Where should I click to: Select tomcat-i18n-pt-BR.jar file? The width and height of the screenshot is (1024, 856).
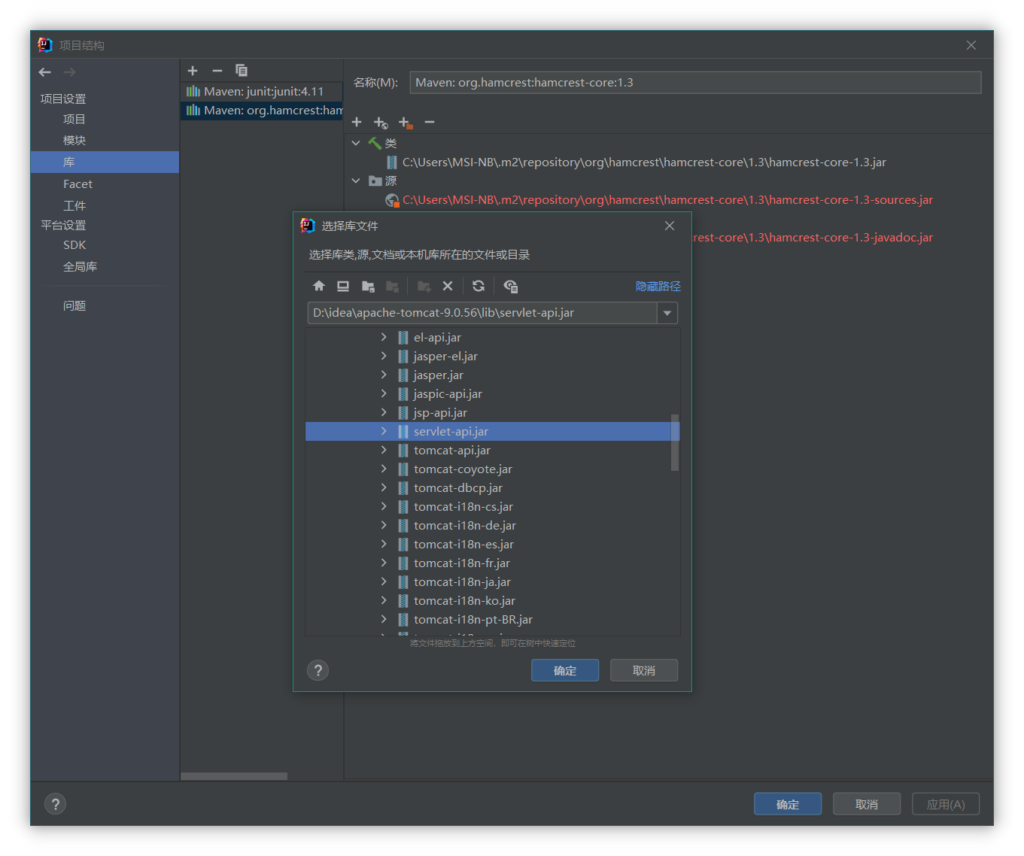(473, 619)
